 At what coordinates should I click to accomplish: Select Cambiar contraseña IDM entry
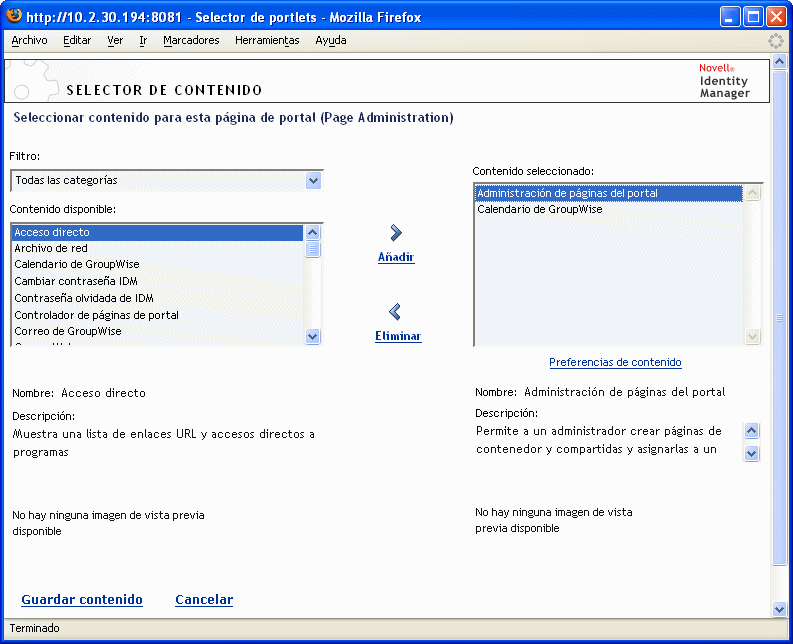(x=157, y=281)
